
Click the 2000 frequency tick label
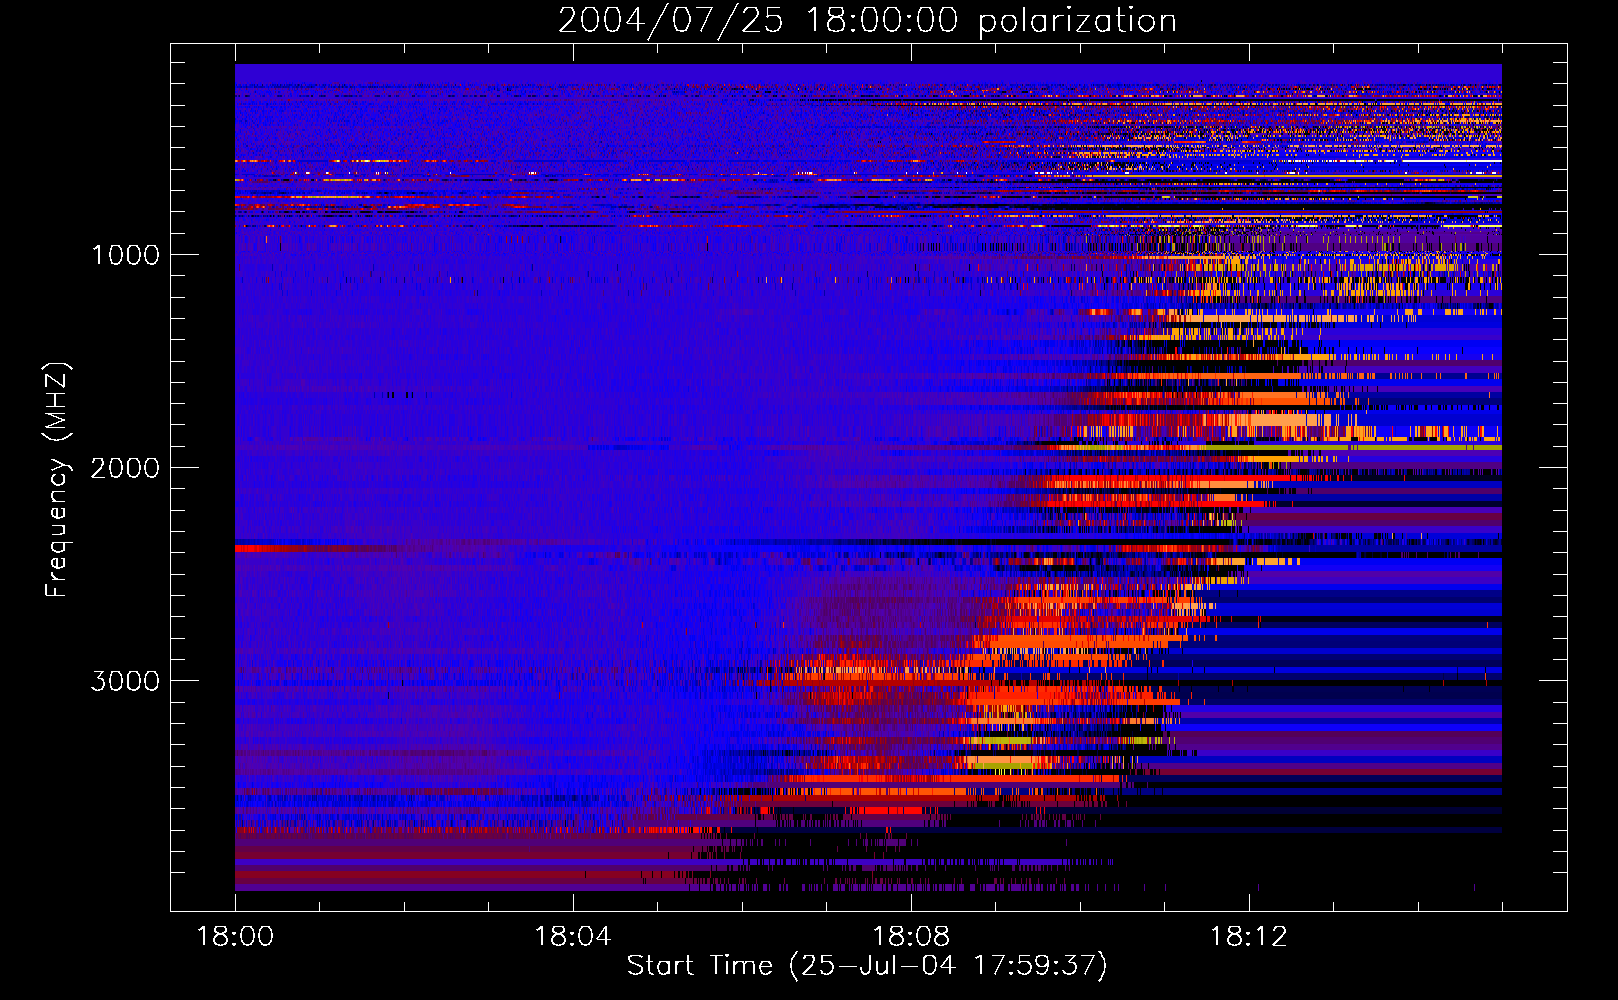pos(125,468)
